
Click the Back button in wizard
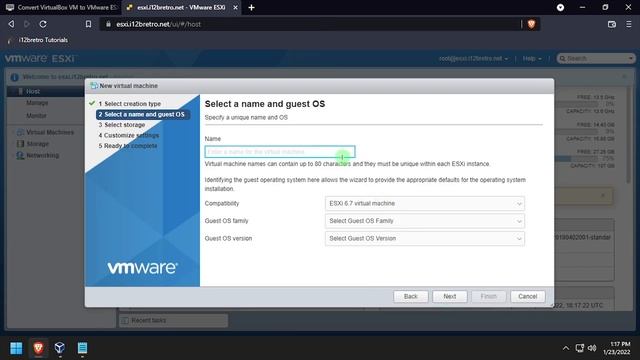coord(411,296)
